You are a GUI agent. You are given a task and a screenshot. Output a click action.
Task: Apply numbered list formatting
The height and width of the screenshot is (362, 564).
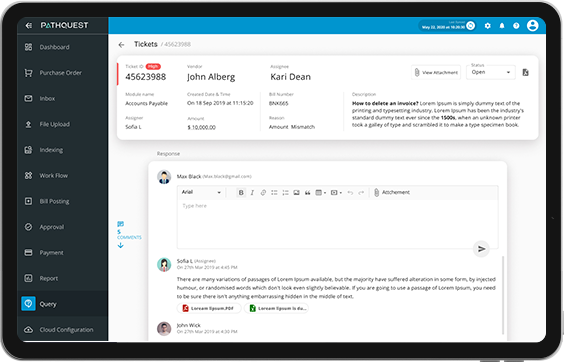pos(285,193)
